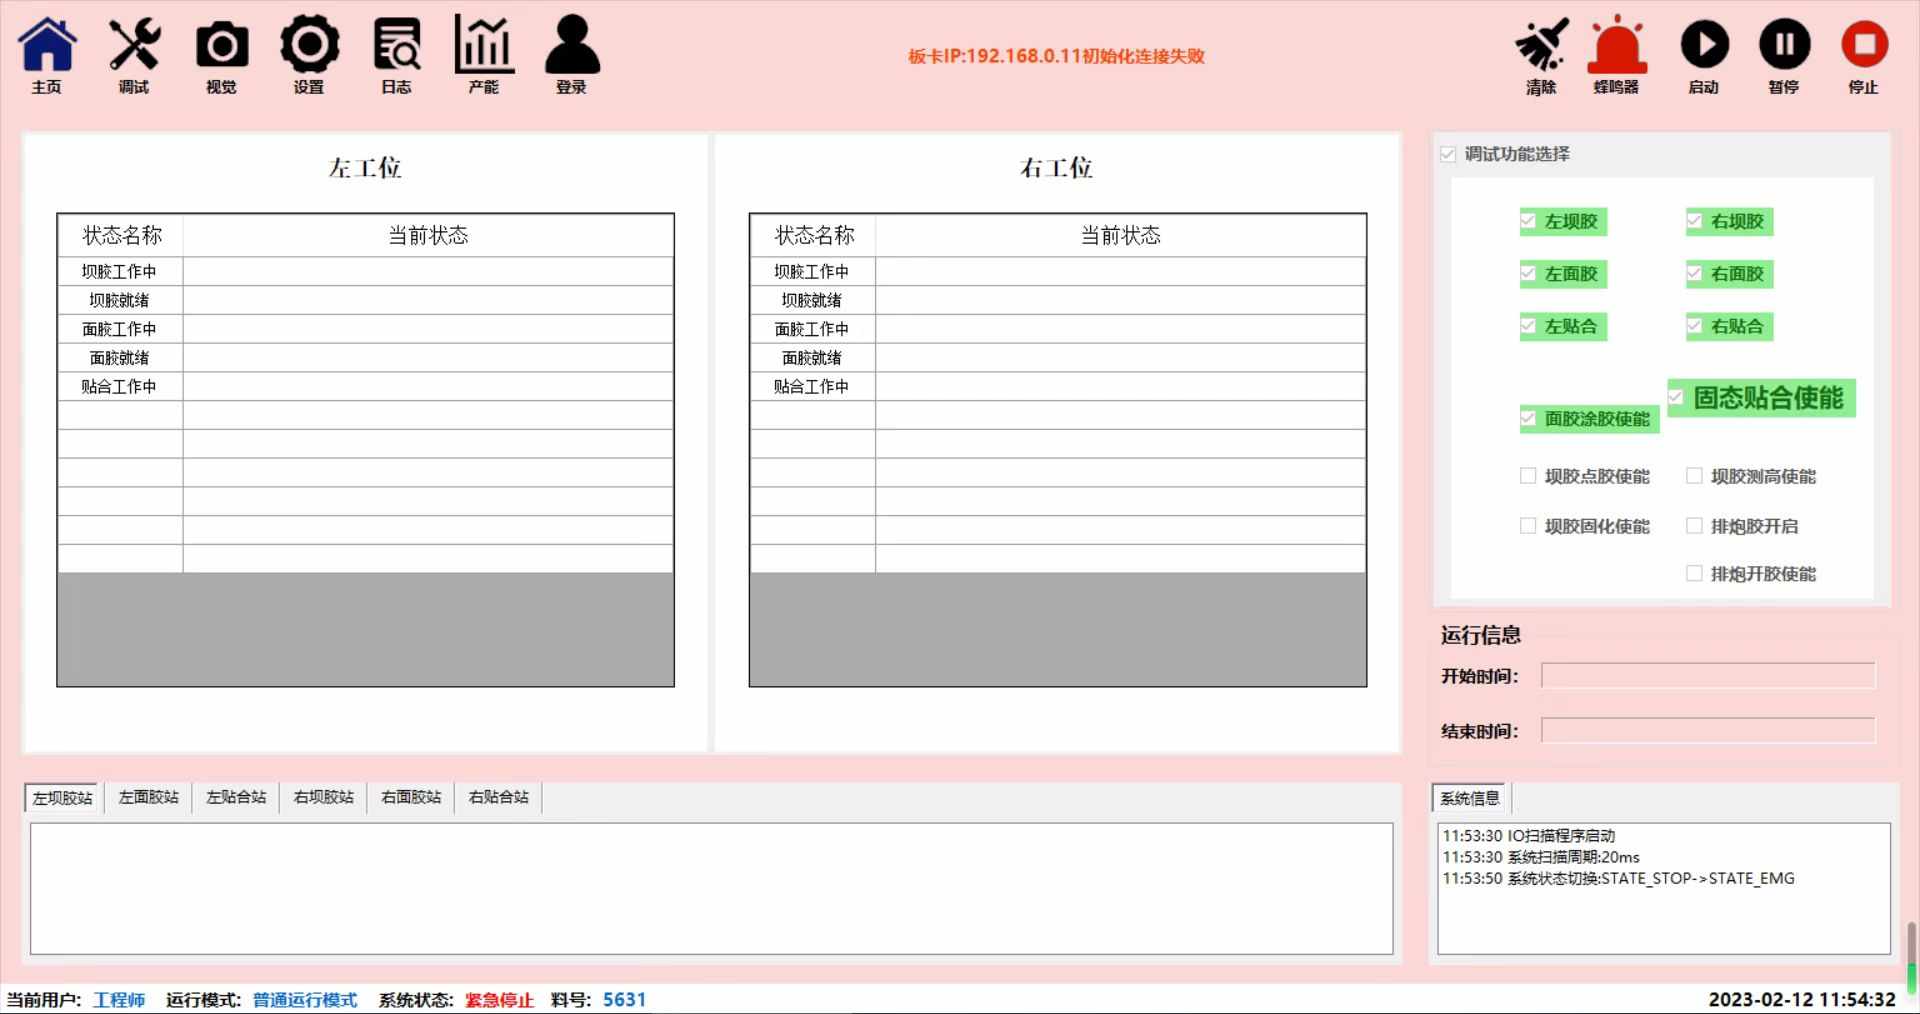The image size is (1920, 1014).
Task: Select 面胶就绪 row in left station table
Action: point(366,358)
